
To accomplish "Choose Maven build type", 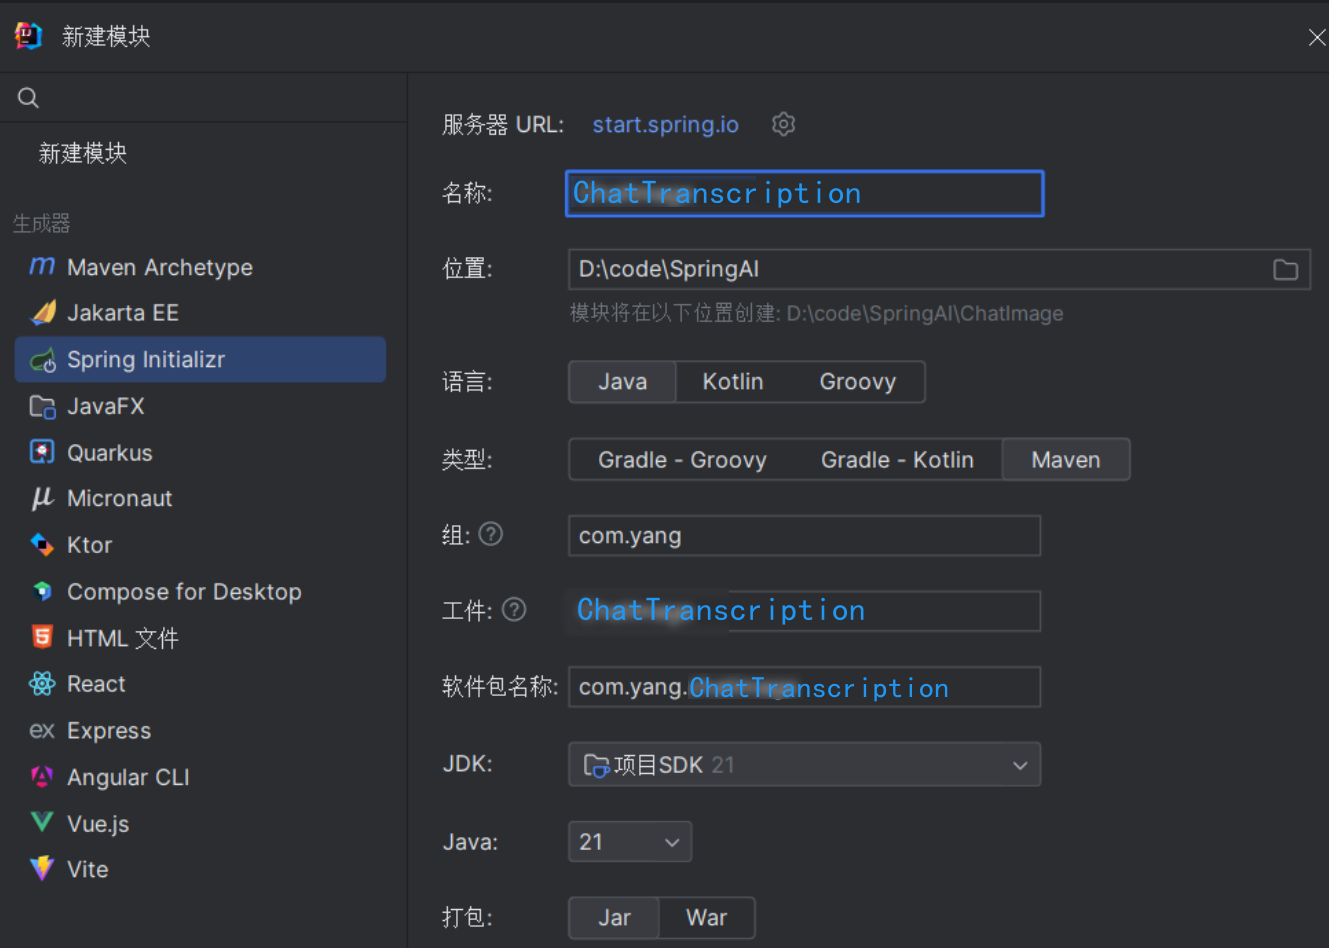I will coord(1066,460).
